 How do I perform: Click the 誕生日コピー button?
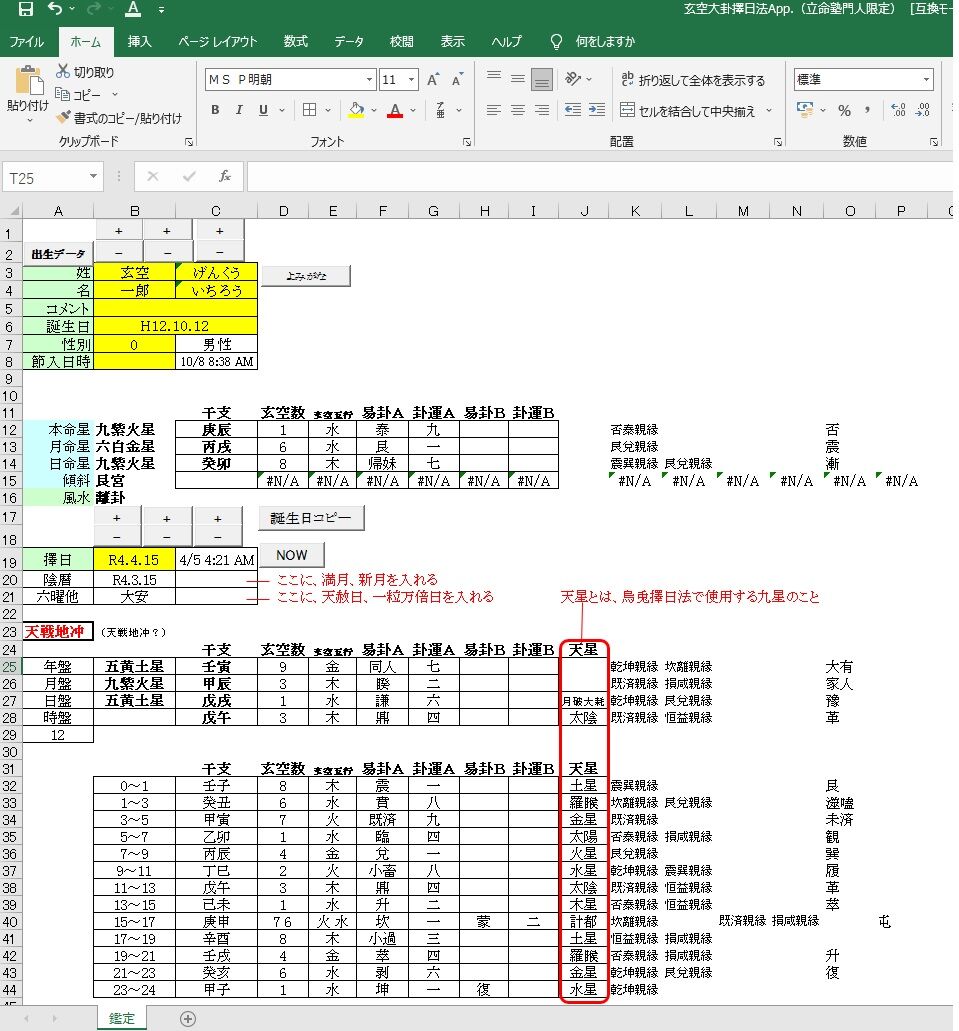(311, 517)
